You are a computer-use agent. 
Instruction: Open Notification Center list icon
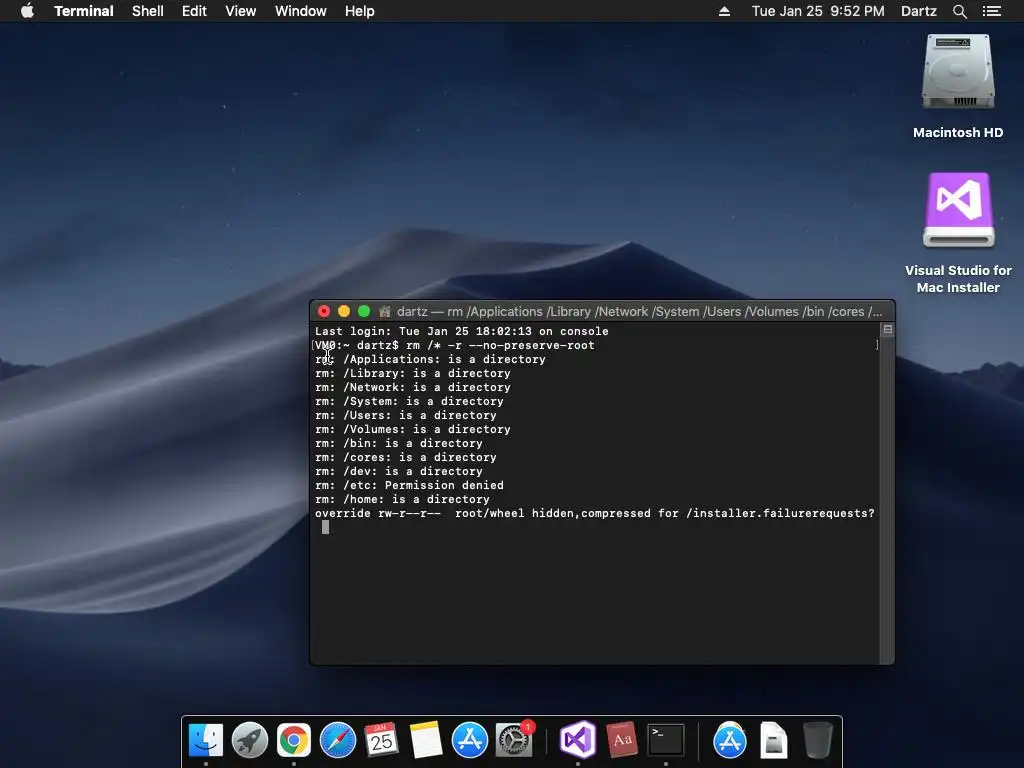tap(992, 11)
